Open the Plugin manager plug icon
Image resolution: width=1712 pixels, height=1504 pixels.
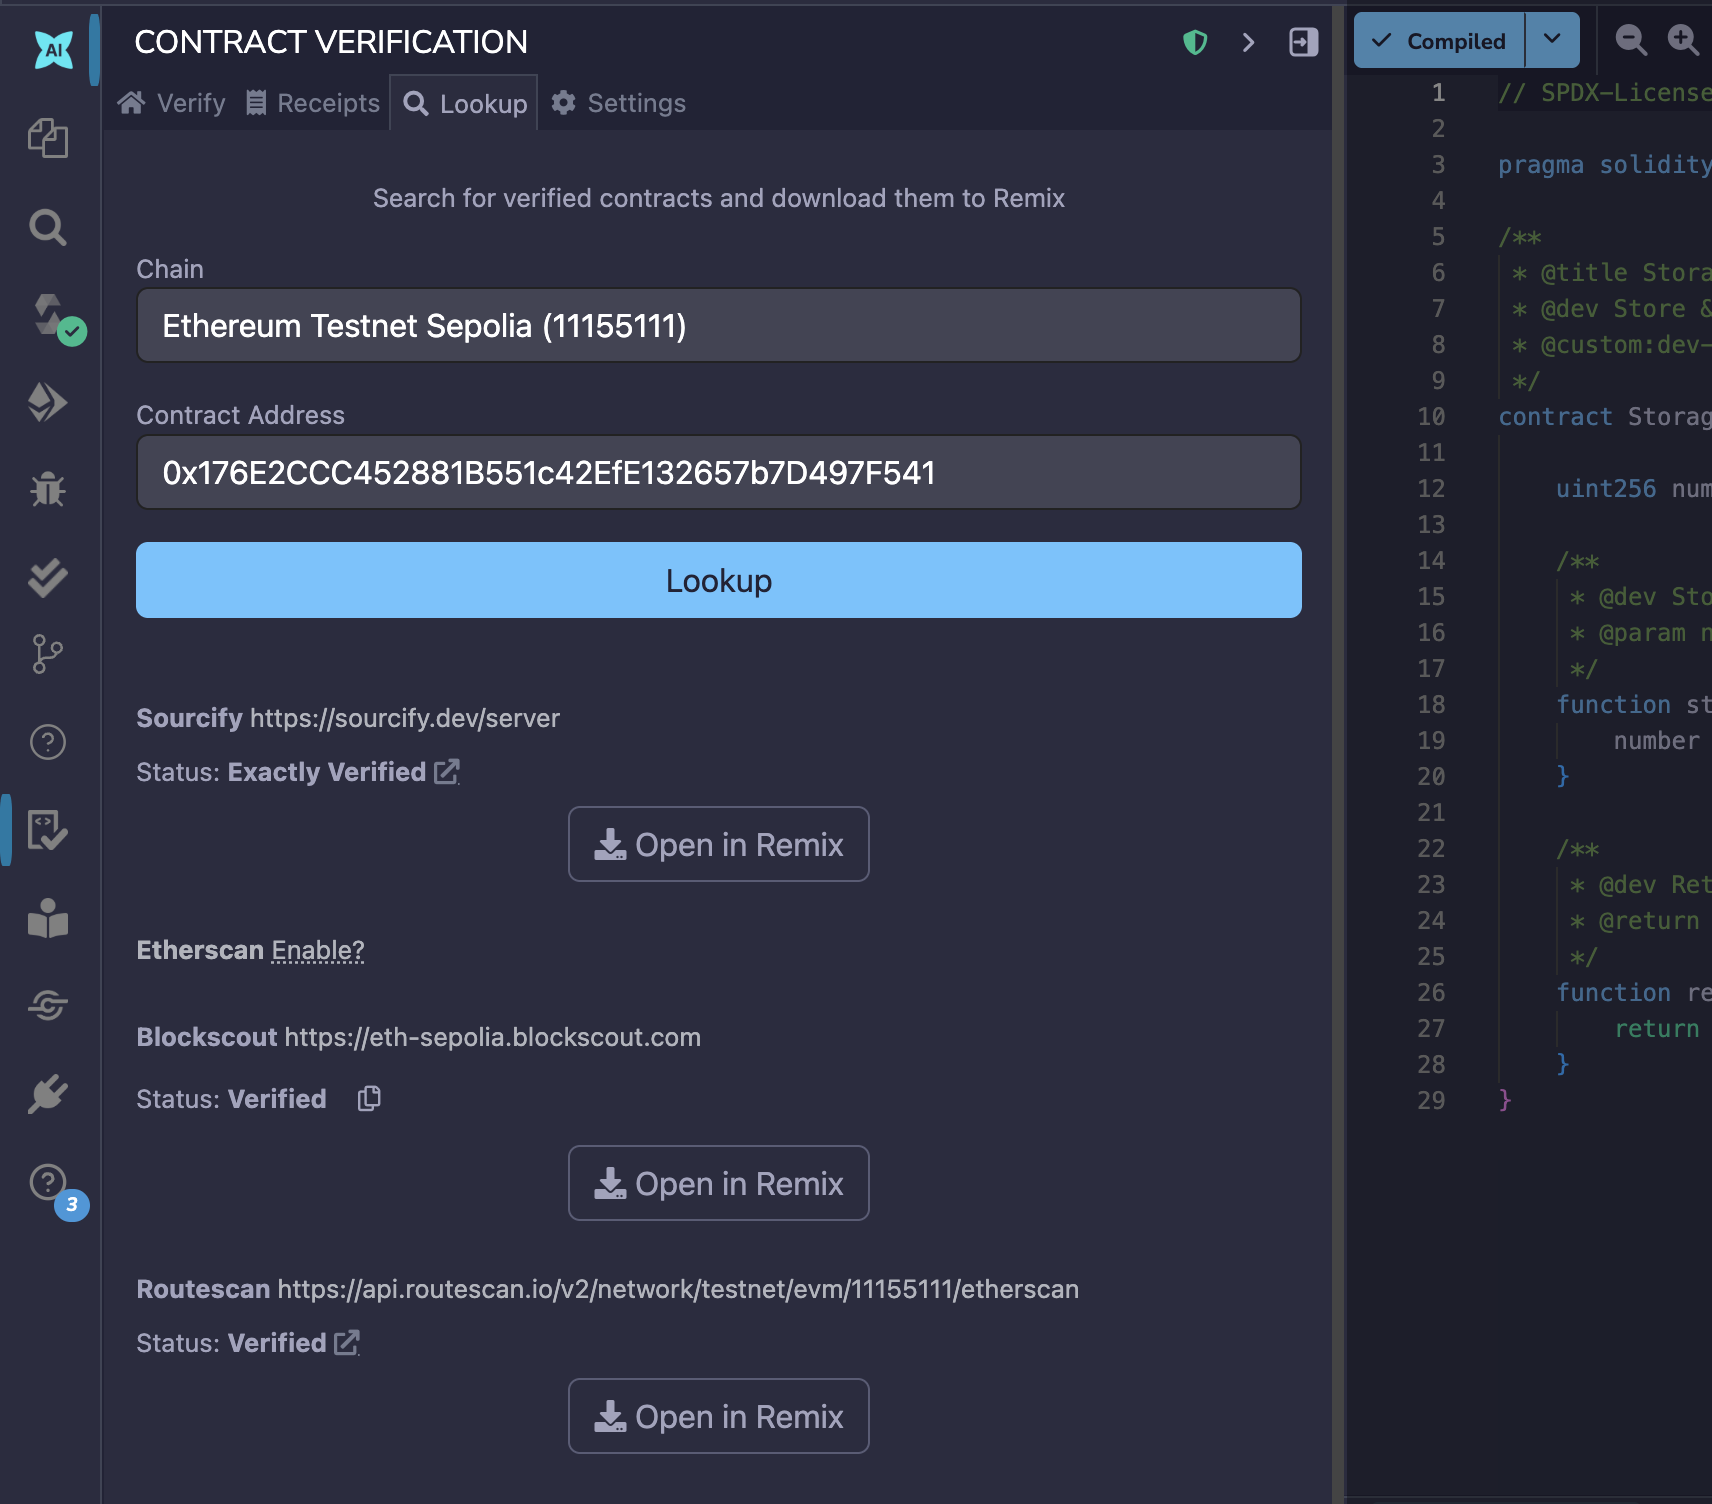coord(47,1094)
